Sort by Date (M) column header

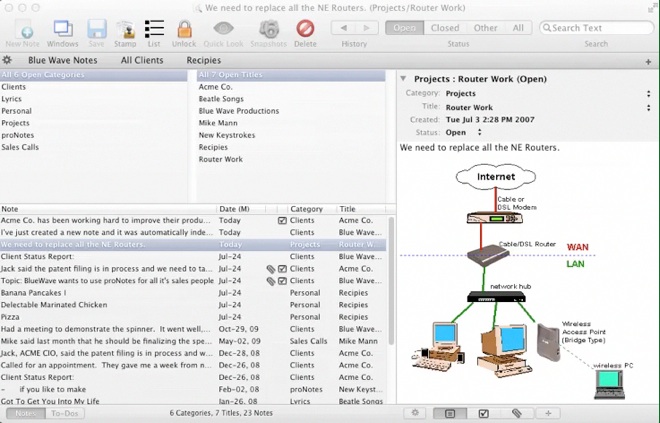tap(241, 209)
